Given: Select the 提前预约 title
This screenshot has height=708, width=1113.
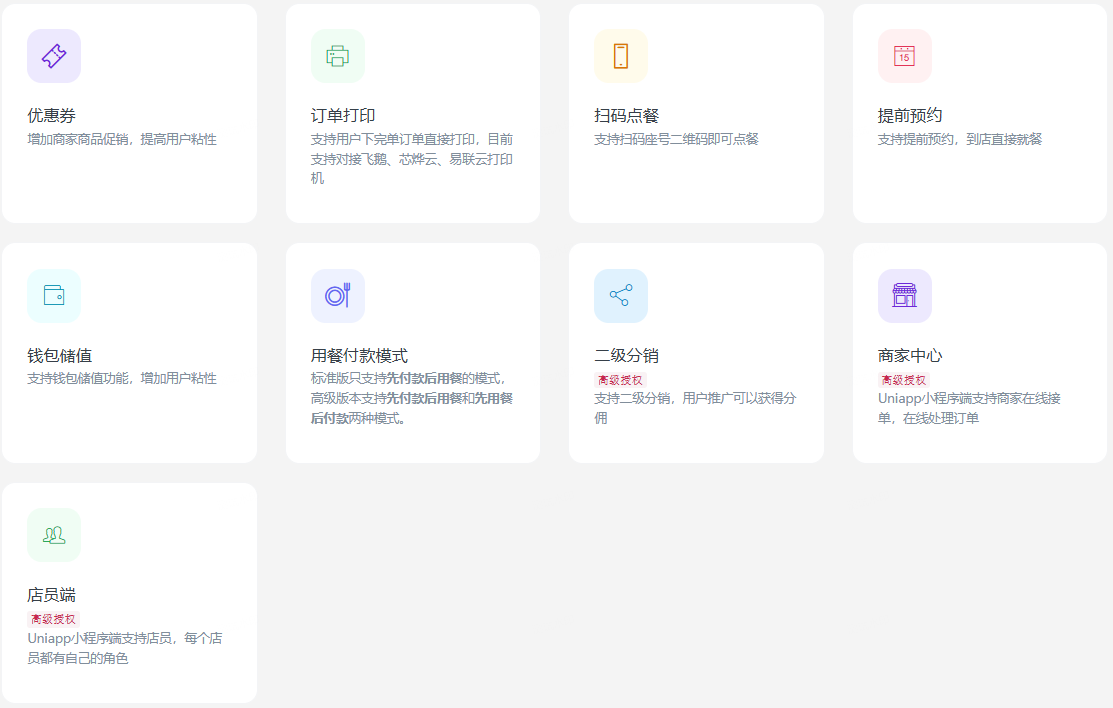Looking at the screenshot, I should click(910, 116).
